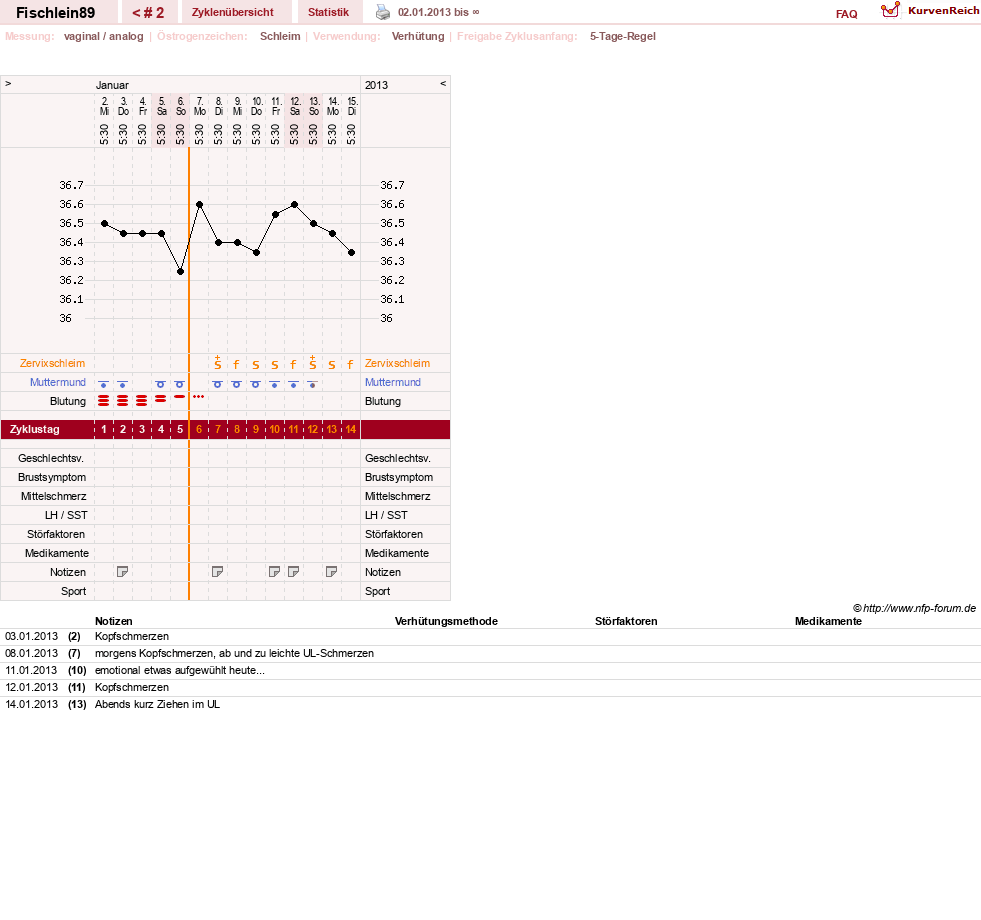Click the printer icon beside the date range
The height and width of the screenshot is (920, 981).
click(382, 12)
